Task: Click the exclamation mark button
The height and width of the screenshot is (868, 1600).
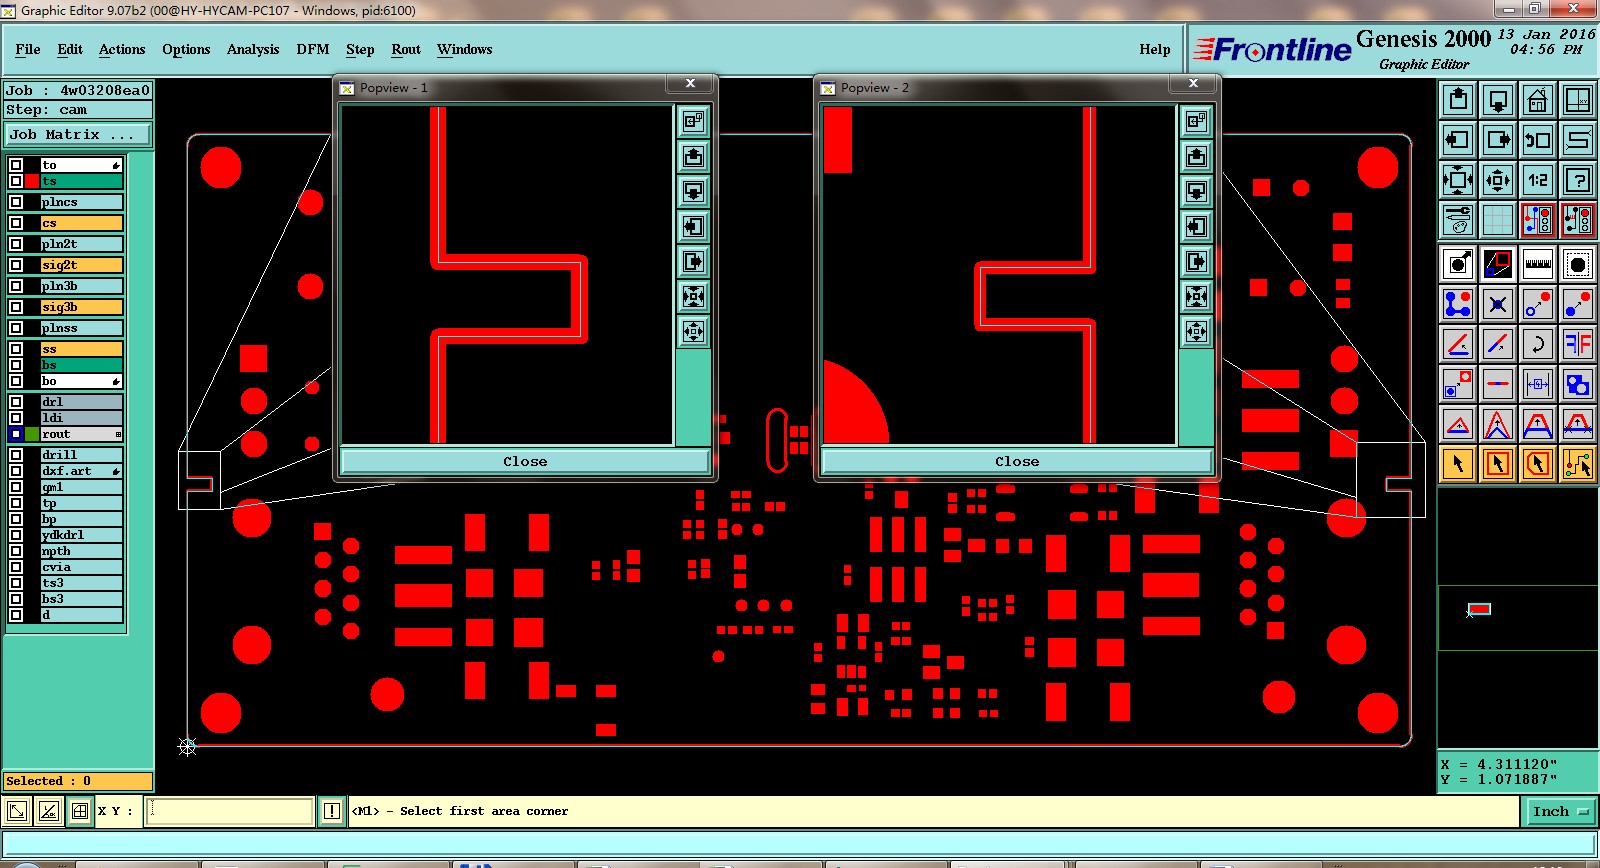Action: [332, 811]
